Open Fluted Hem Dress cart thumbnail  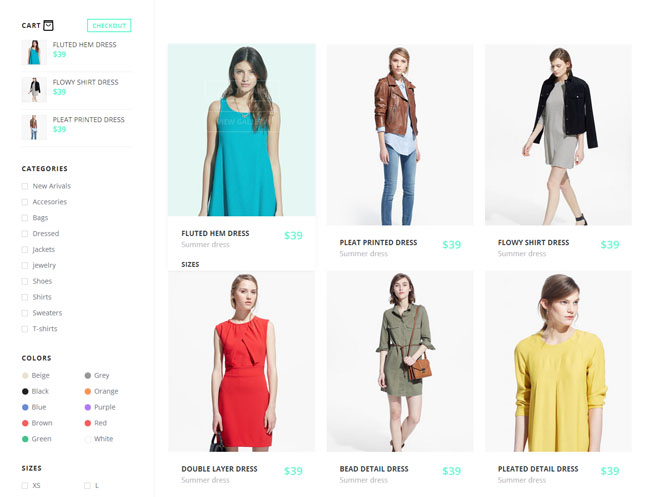[x=34, y=52]
